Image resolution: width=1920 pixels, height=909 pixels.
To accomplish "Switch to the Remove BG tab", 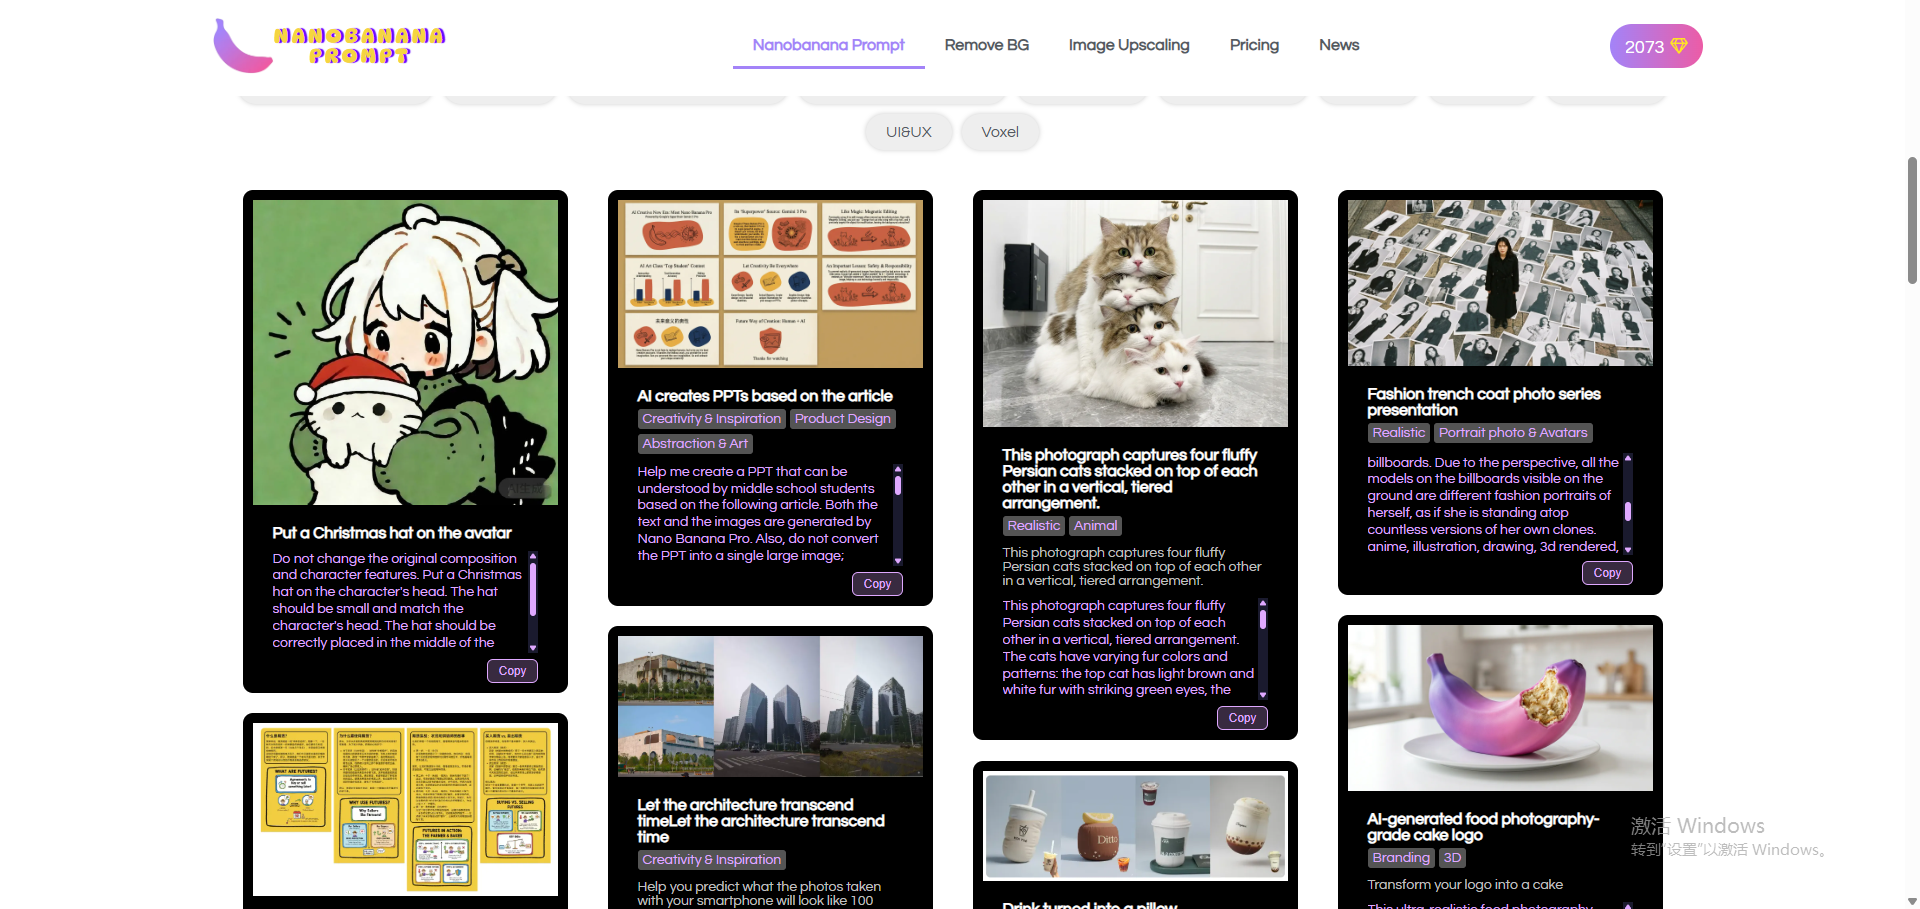I will coord(986,45).
